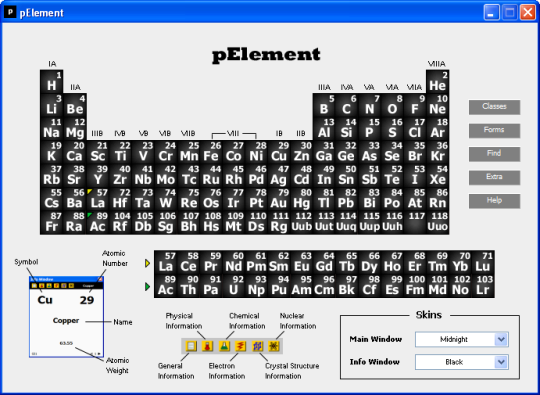Select the Einsteinium (Es) element tile
The height and width of the screenshot is (395, 540).
coord(392,286)
